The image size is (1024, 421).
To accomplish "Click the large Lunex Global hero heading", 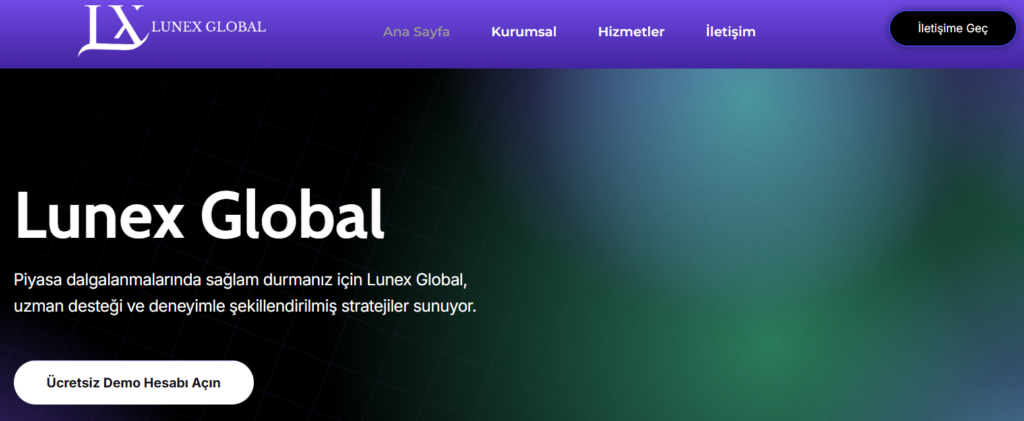I will [x=199, y=215].
